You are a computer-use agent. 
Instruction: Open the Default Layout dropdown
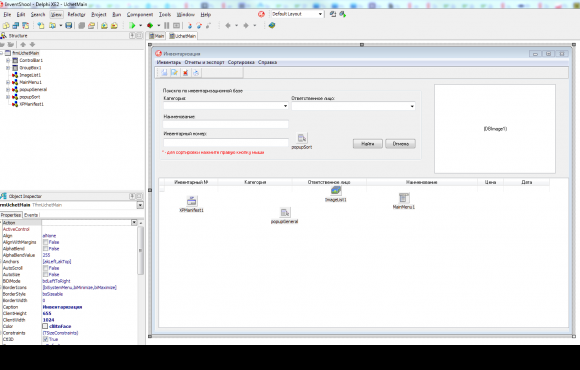pos(320,14)
